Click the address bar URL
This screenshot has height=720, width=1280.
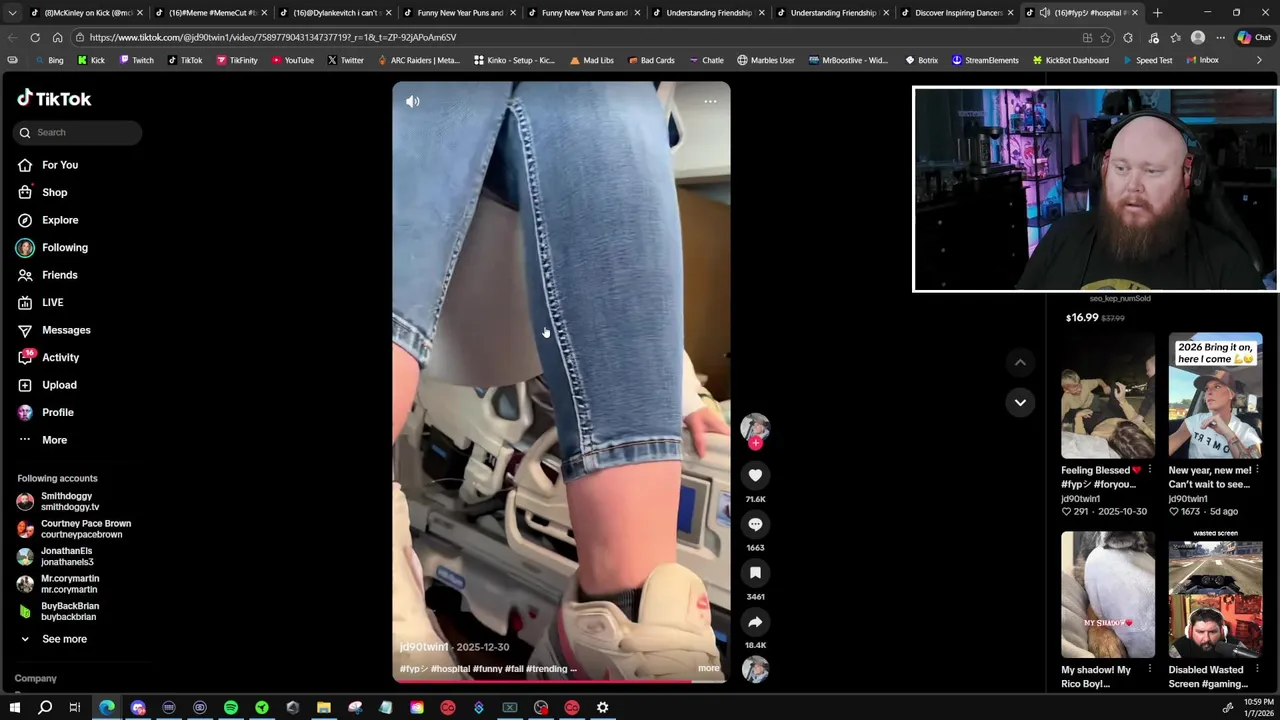[x=272, y=37]
